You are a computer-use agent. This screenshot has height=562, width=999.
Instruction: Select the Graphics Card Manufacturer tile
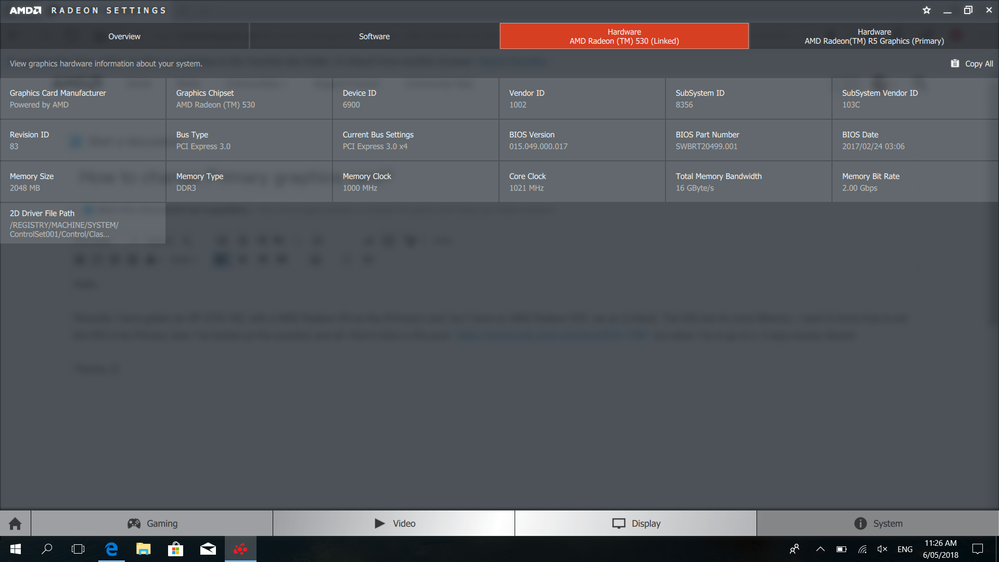click(x=83, y=99)
